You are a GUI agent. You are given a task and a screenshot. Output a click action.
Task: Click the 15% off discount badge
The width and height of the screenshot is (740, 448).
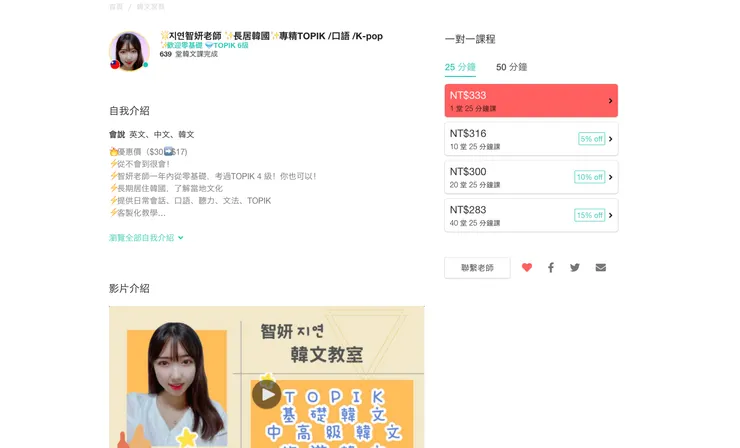589,215
